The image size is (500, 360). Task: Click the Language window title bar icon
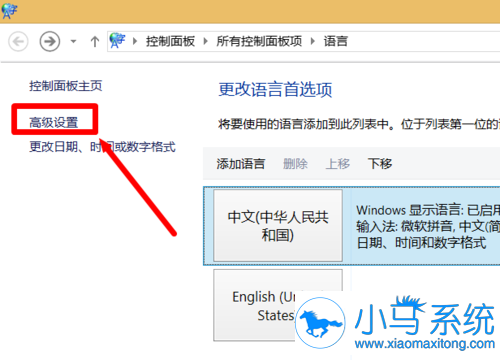point(9,11)
